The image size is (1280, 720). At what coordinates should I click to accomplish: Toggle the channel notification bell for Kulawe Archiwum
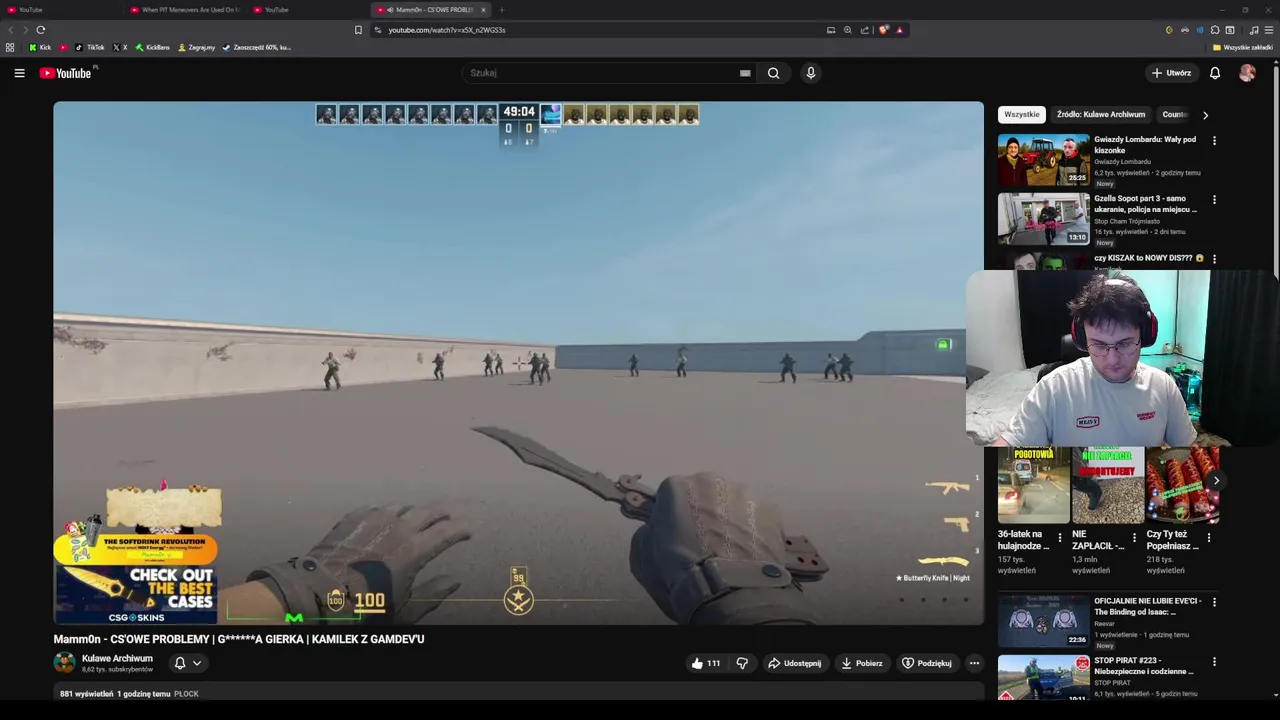click(180, 663)
